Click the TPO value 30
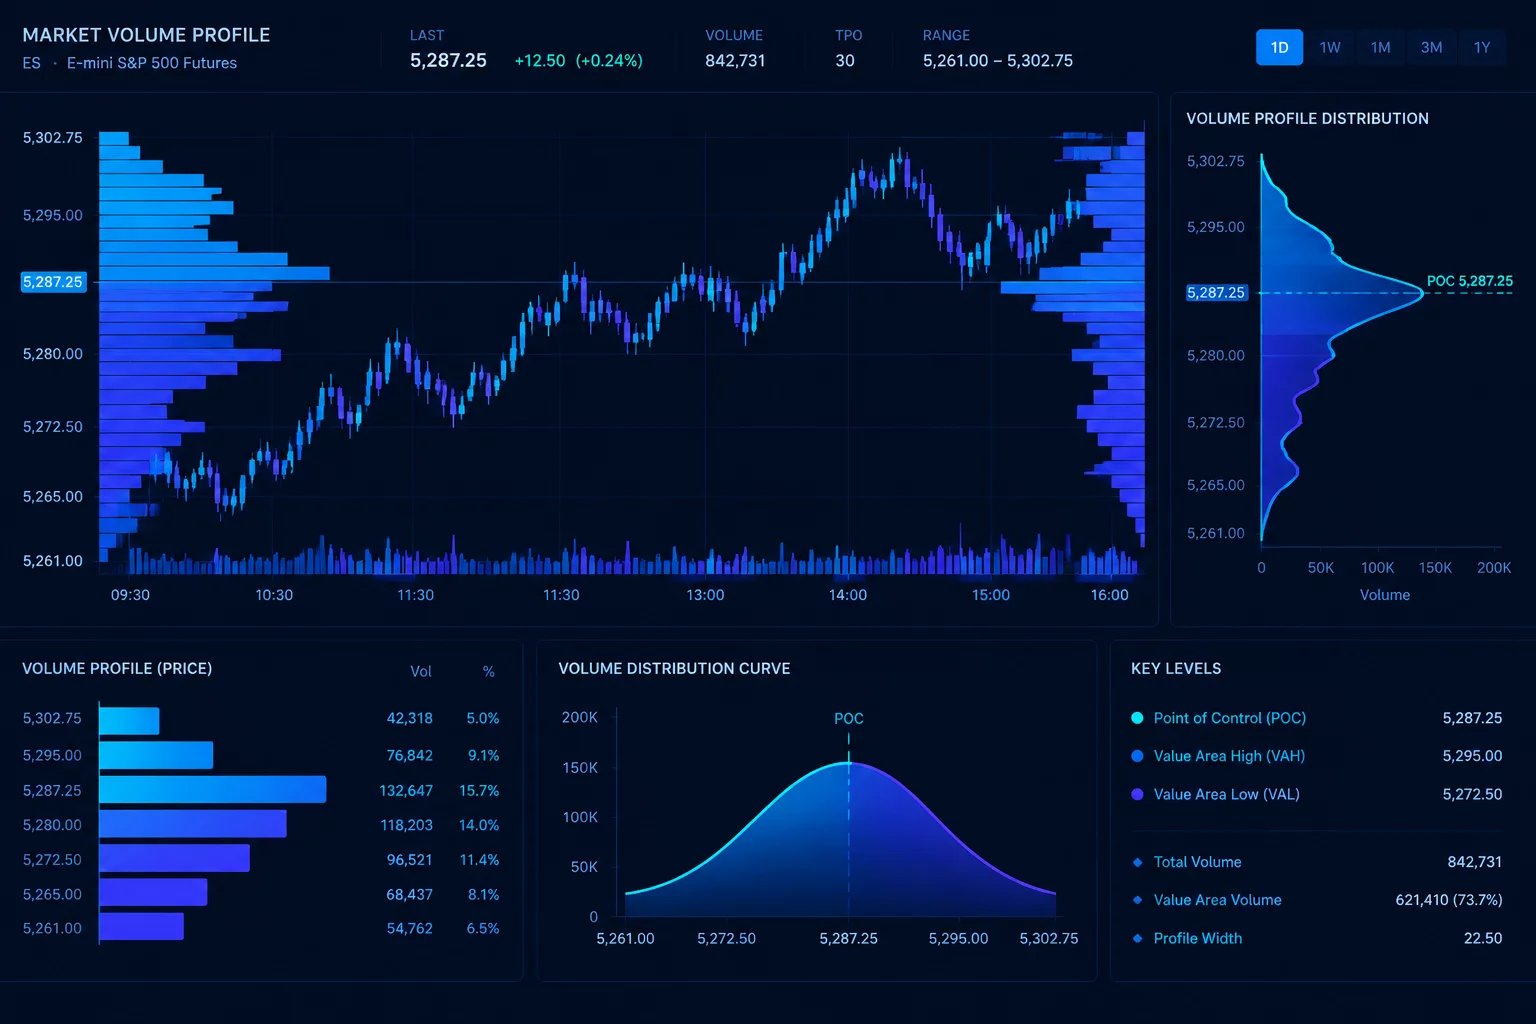This screenshot has width=1536, height=1024. (845, 61)
